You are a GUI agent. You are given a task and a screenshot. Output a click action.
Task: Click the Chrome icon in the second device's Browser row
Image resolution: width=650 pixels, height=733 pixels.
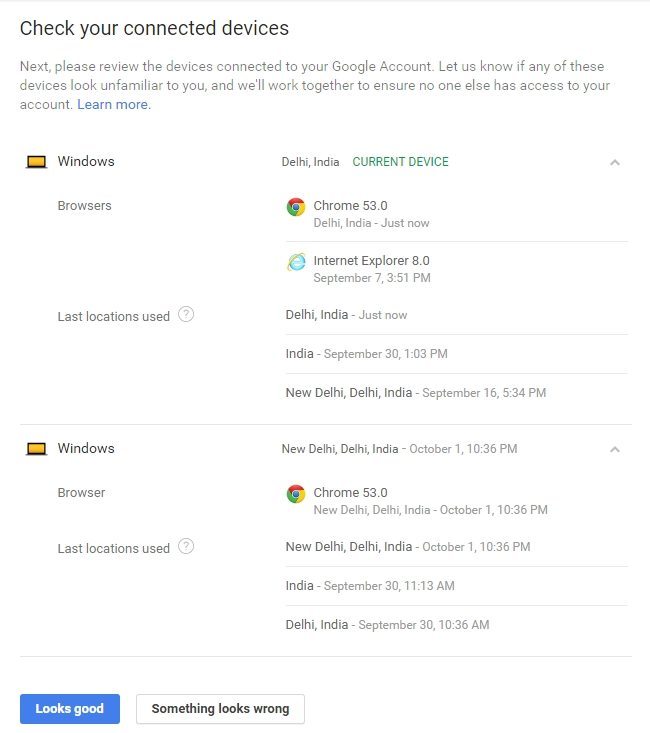(296, 494)
